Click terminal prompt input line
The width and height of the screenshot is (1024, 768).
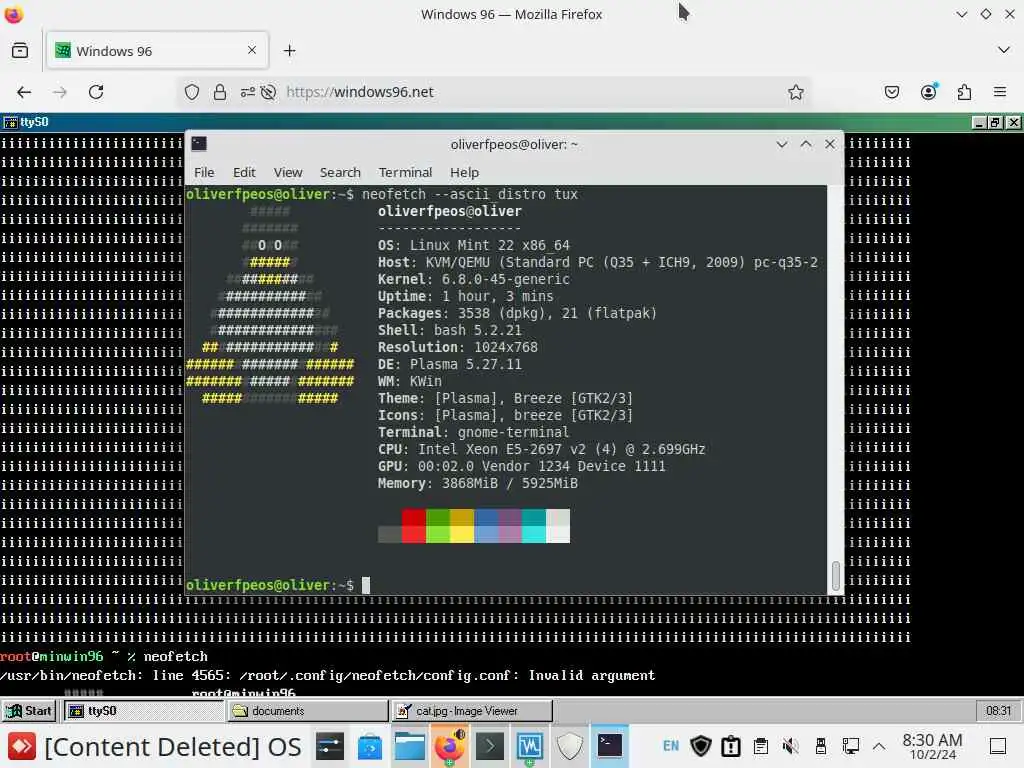click(505, 585)
